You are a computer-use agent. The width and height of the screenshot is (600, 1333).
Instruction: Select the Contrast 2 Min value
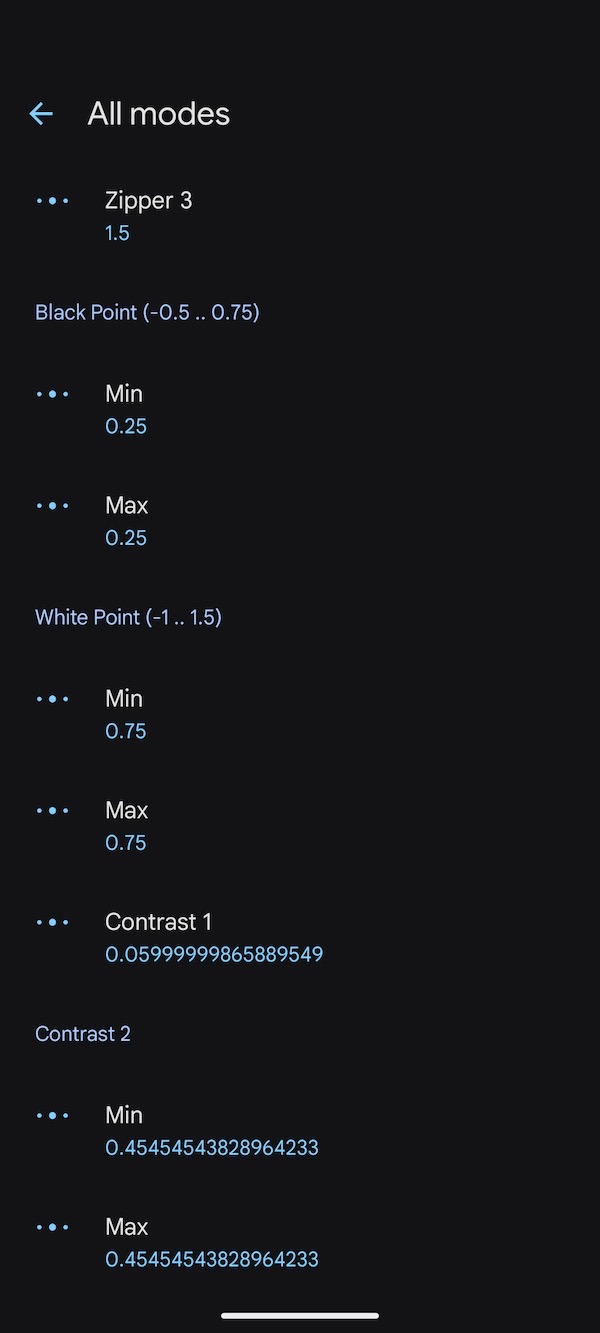point(212,1147)
